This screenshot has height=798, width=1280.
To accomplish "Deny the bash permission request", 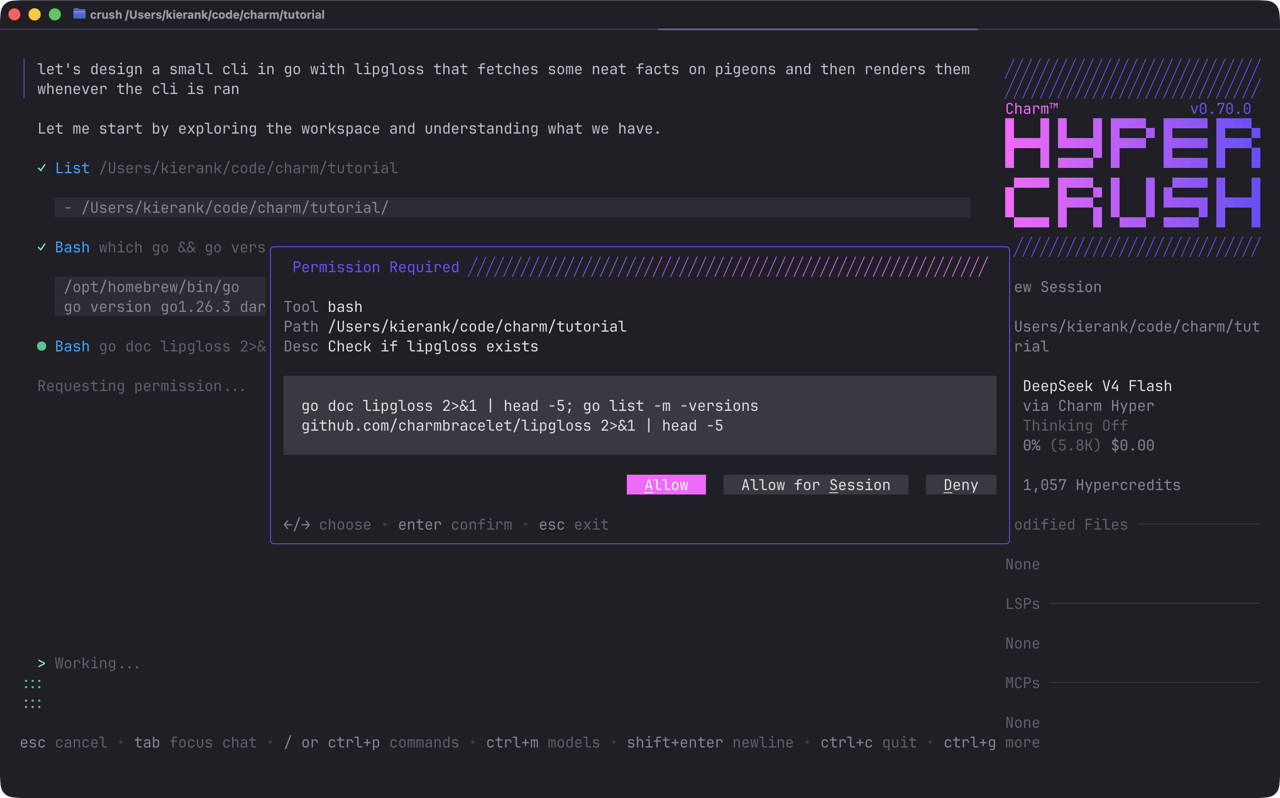I will 961,485.
